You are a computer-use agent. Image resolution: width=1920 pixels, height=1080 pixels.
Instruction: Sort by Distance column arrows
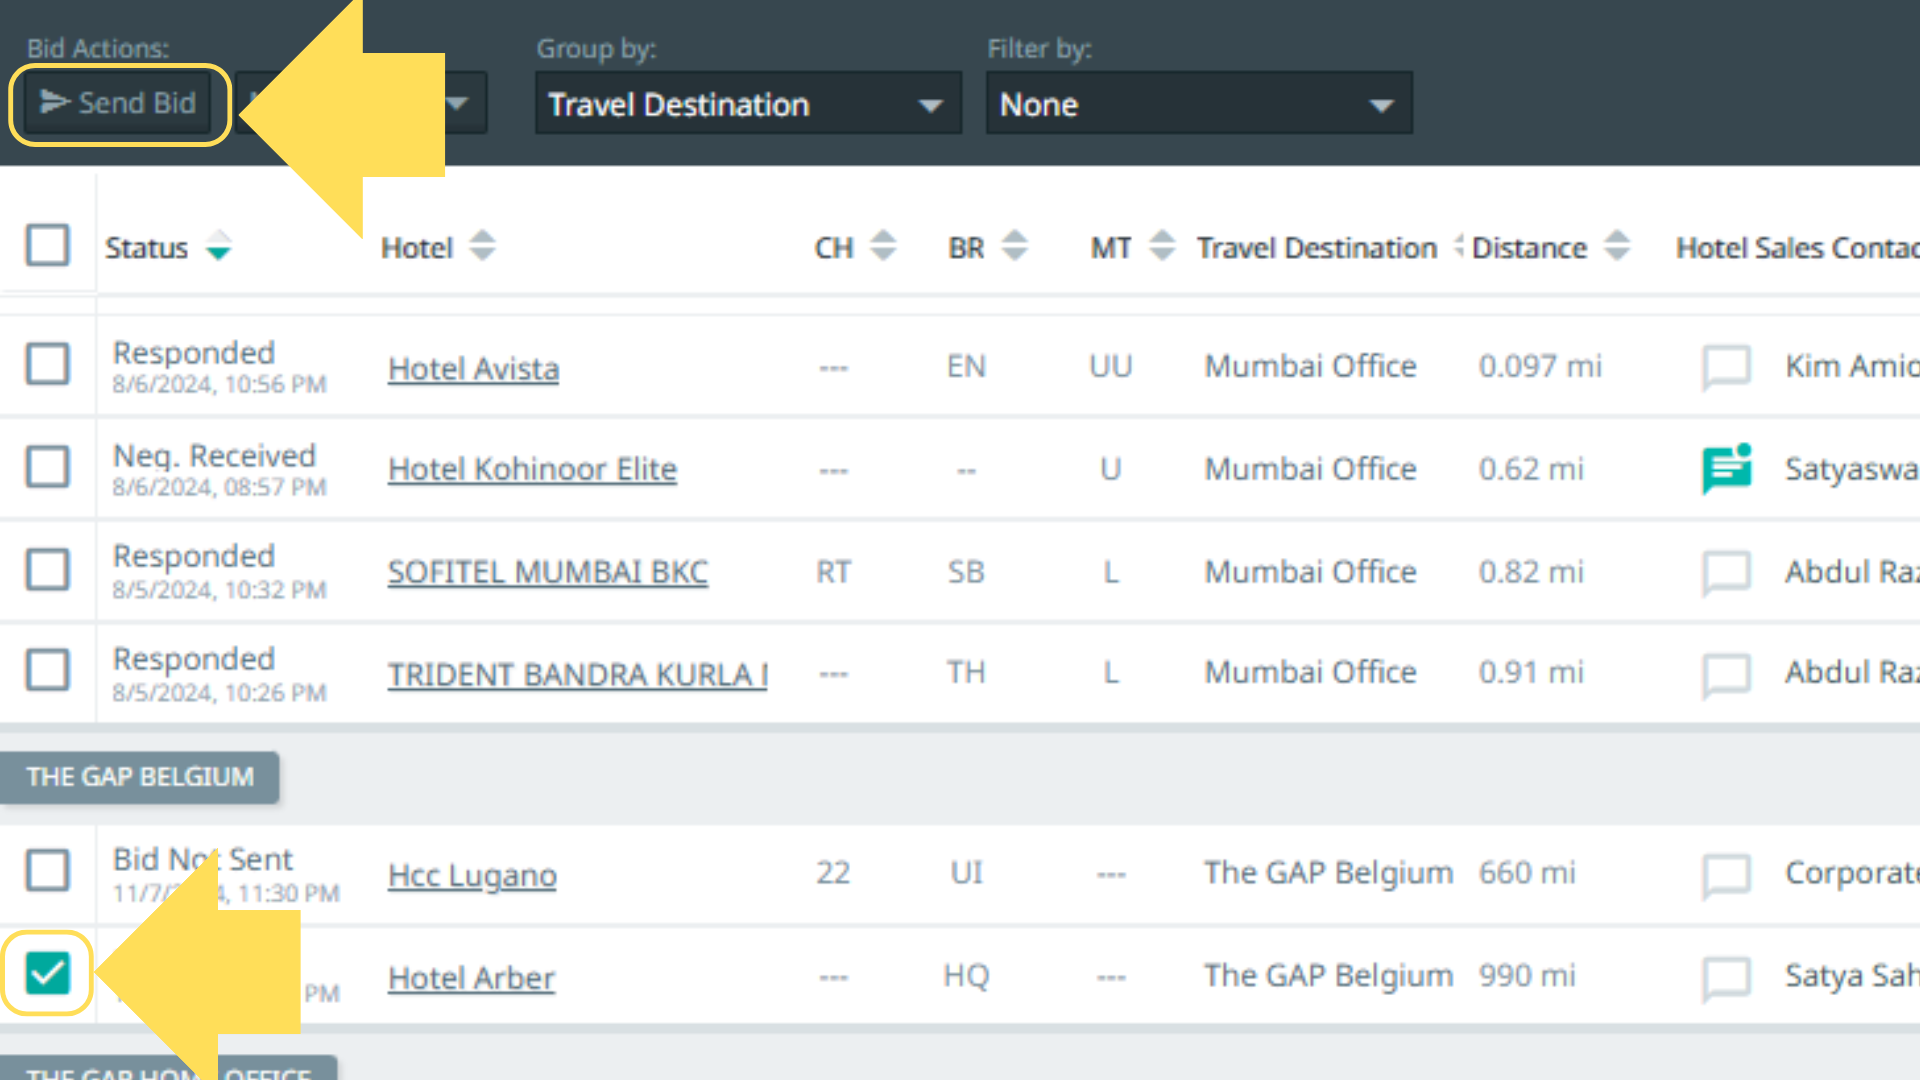1617,246
